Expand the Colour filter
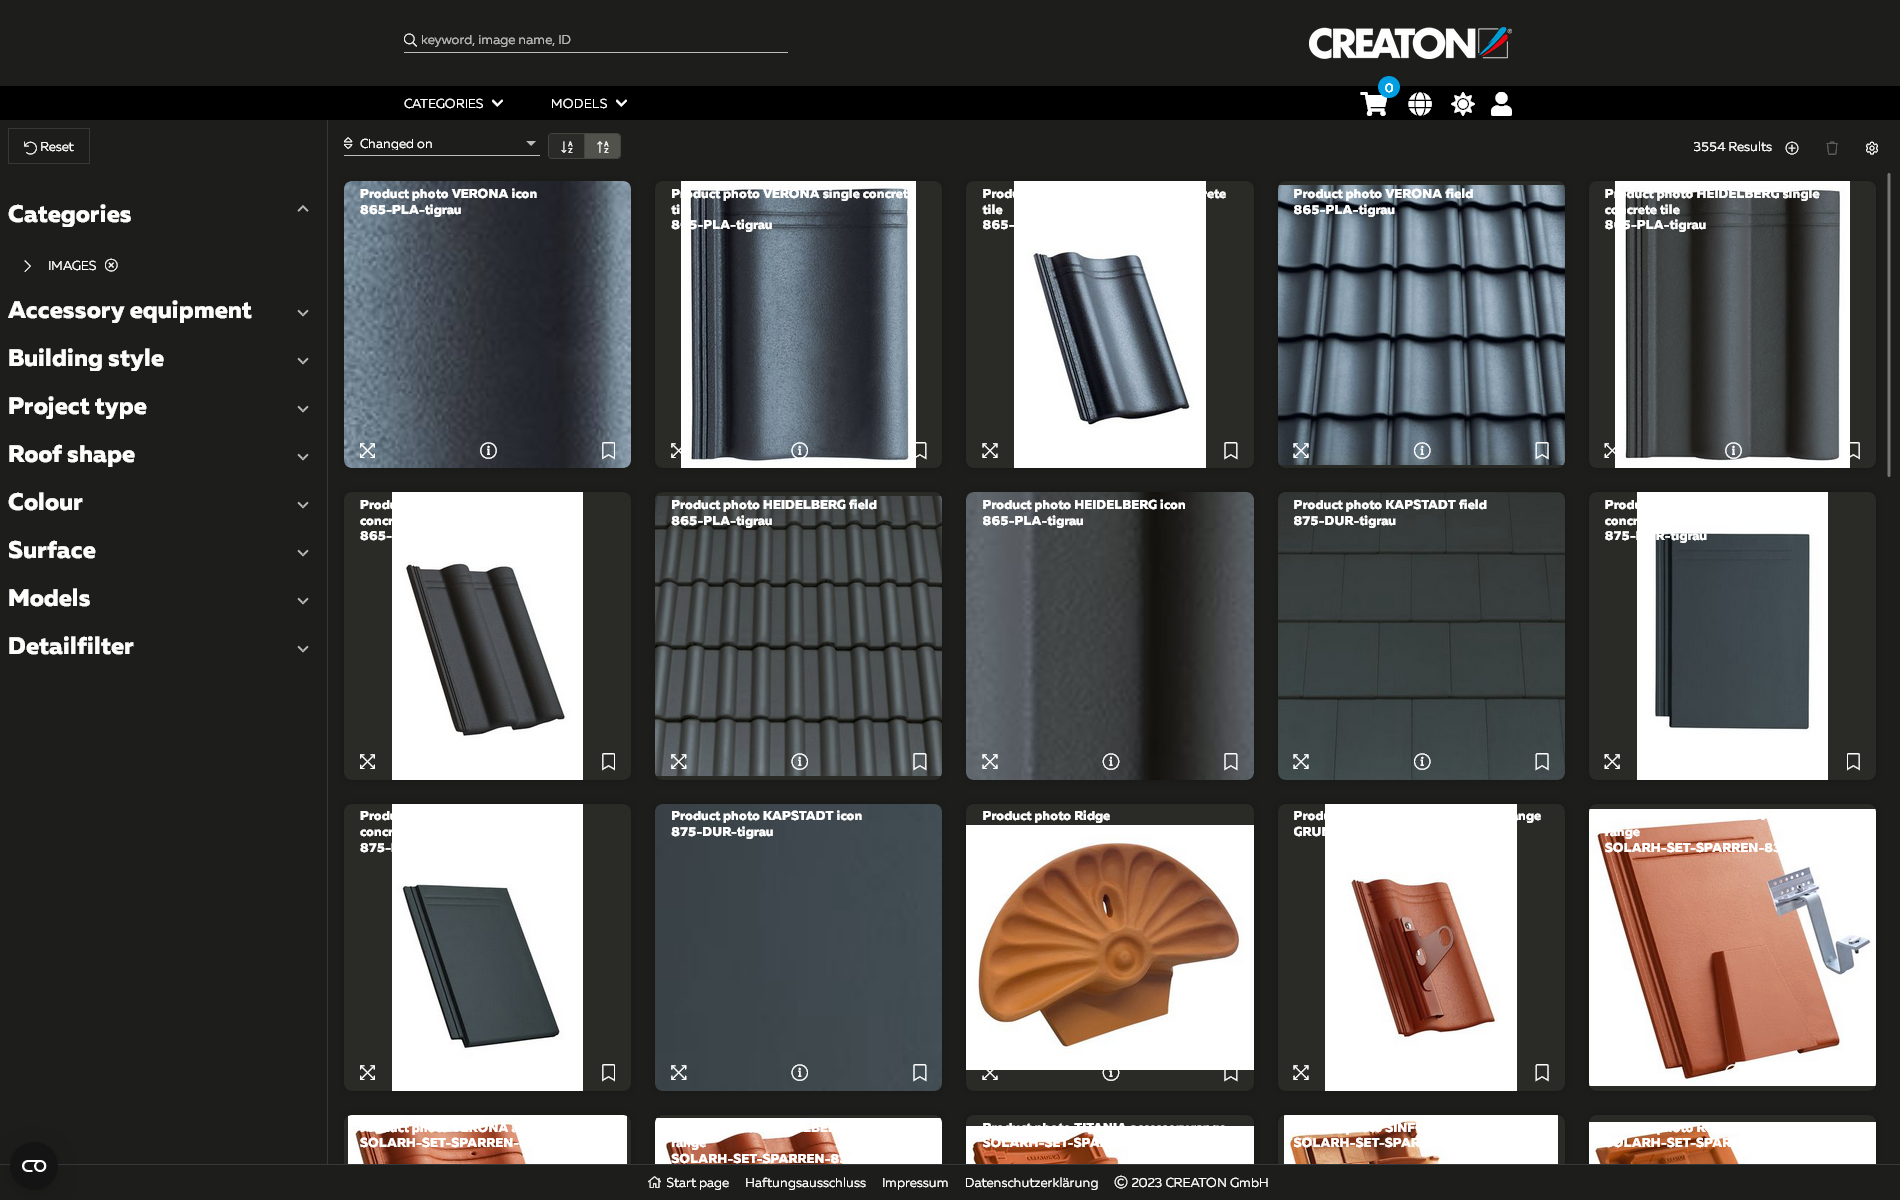This screenshot has width=1900, height=1200. pyautogui.click(x=302, y=505)
